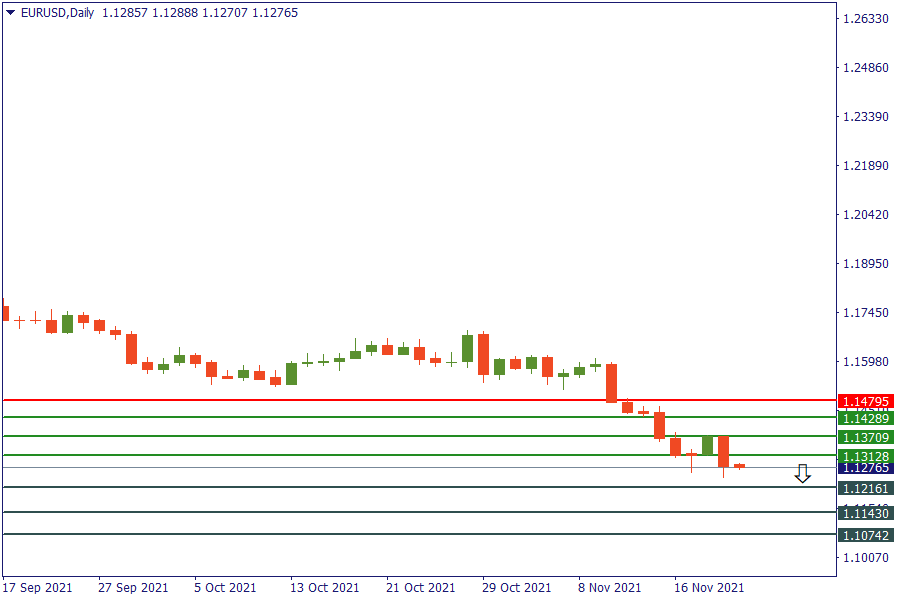Select the lowest dark horizontal line on chart

pyautogui.click(x=419, y=534)
